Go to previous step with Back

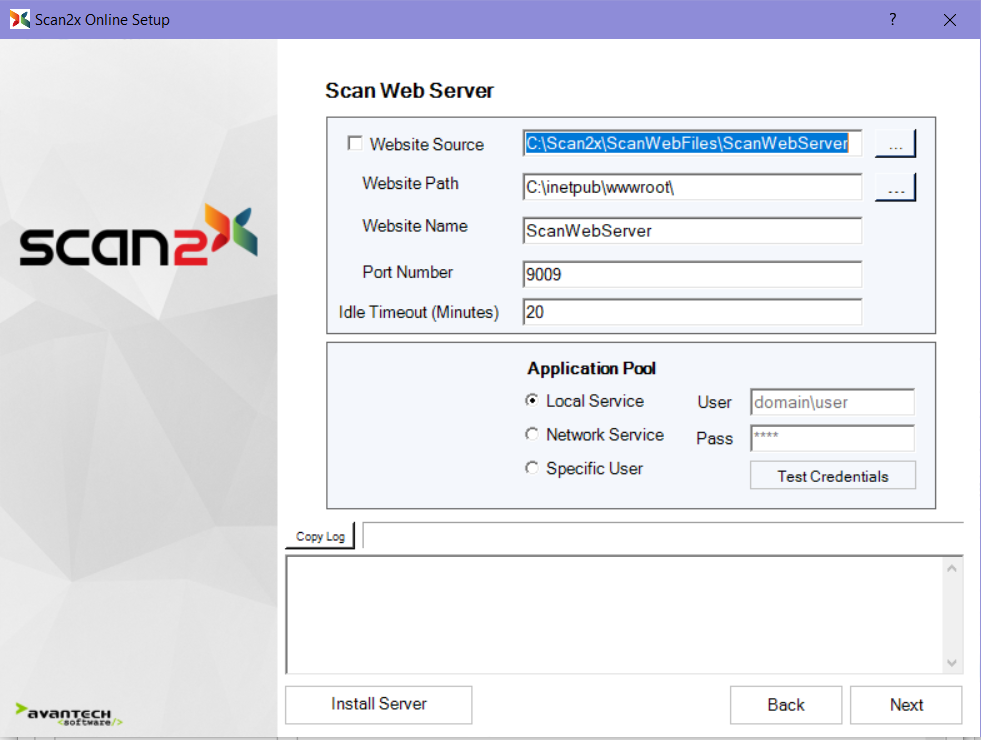pos(785,705)
